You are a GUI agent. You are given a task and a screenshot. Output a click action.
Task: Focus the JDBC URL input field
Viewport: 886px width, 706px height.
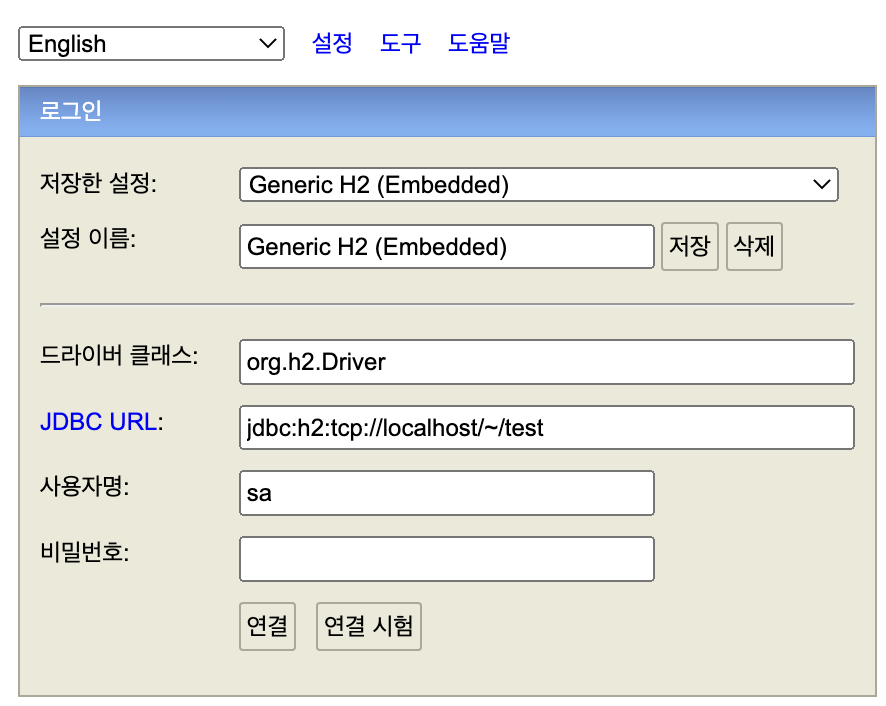[x=546, y=427]
